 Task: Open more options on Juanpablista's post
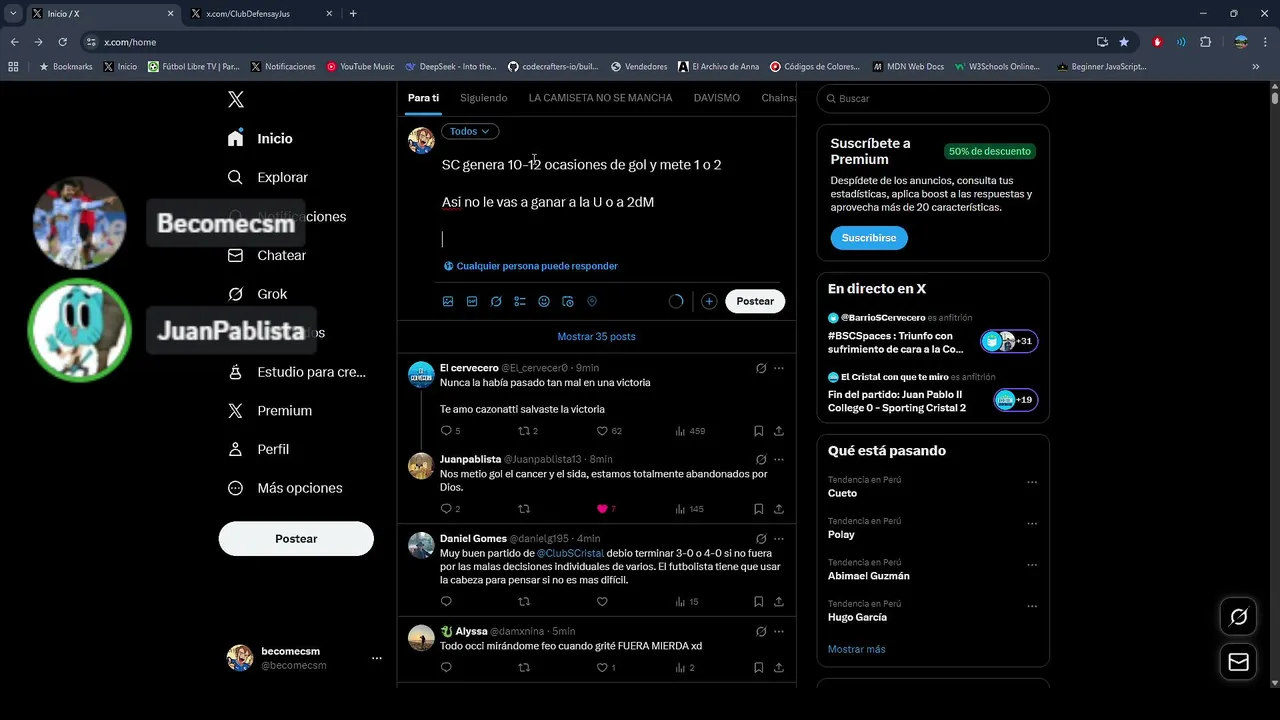(779, 460)
